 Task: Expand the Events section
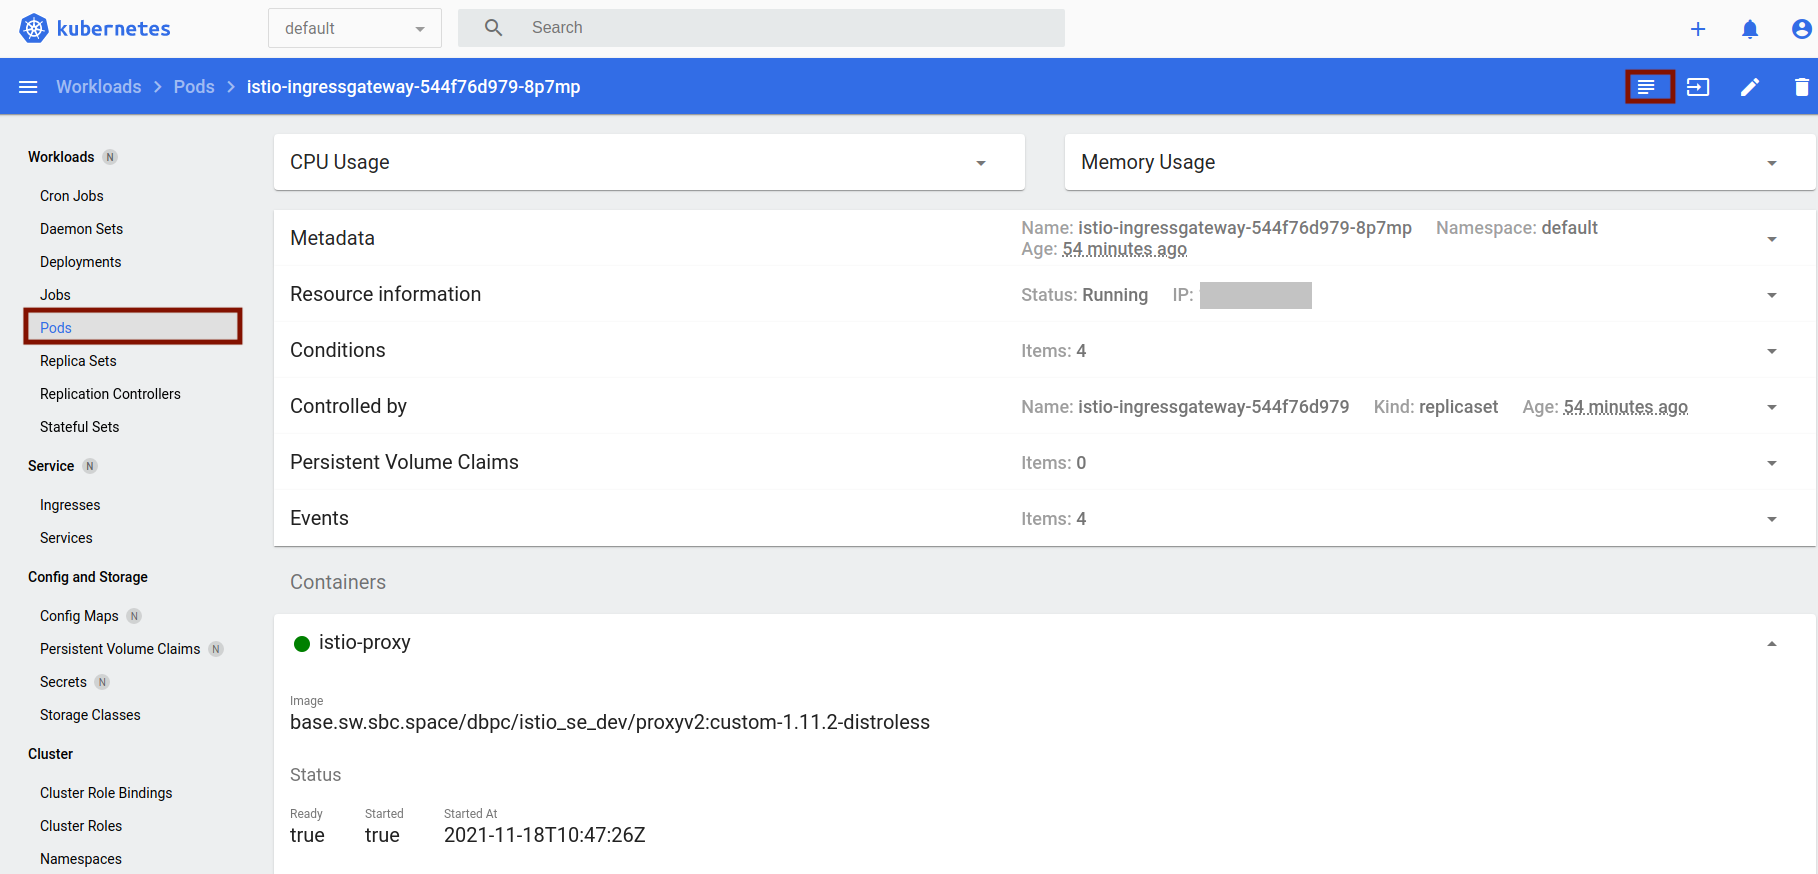(1771, 519)
